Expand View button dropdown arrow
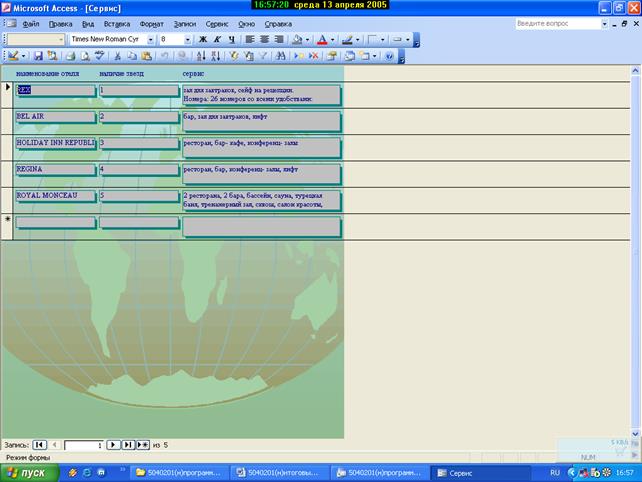This screenshot has height=482, width=642. point(23,56)
